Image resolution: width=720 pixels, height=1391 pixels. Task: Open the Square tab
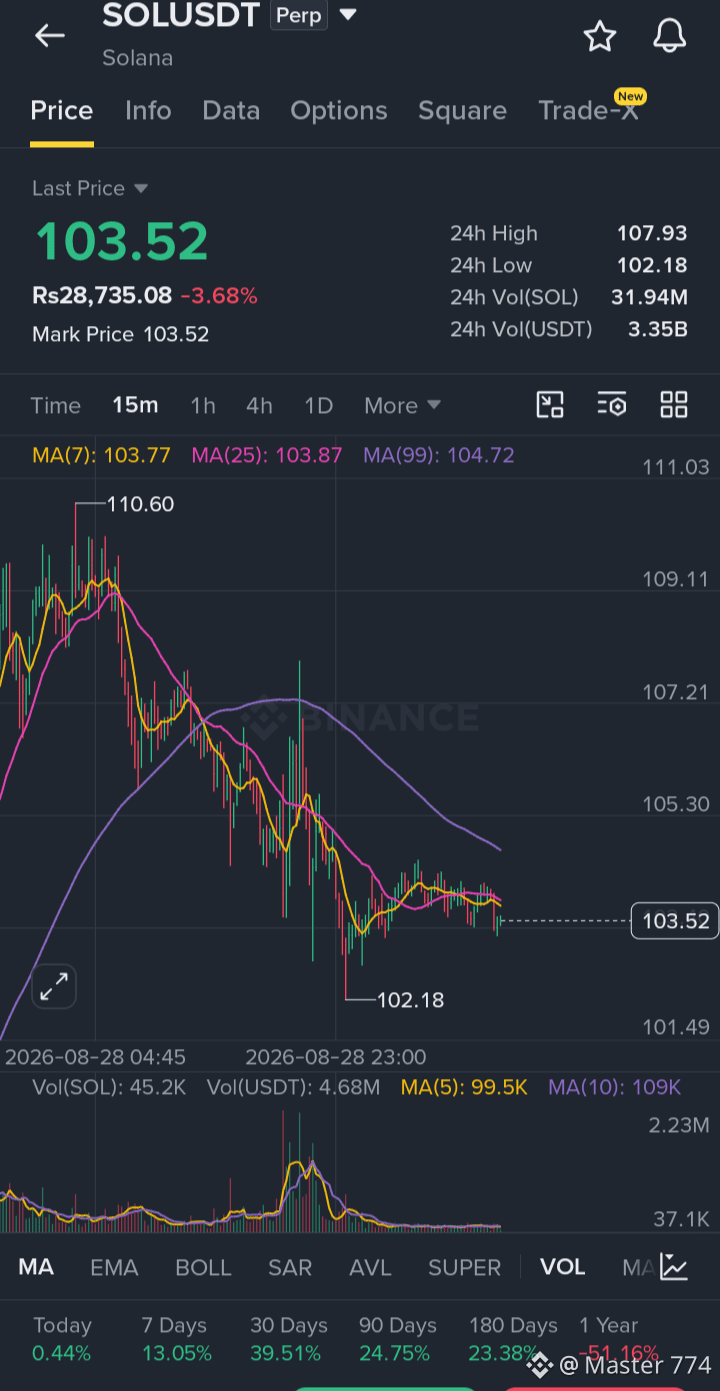tap(462, 111)
